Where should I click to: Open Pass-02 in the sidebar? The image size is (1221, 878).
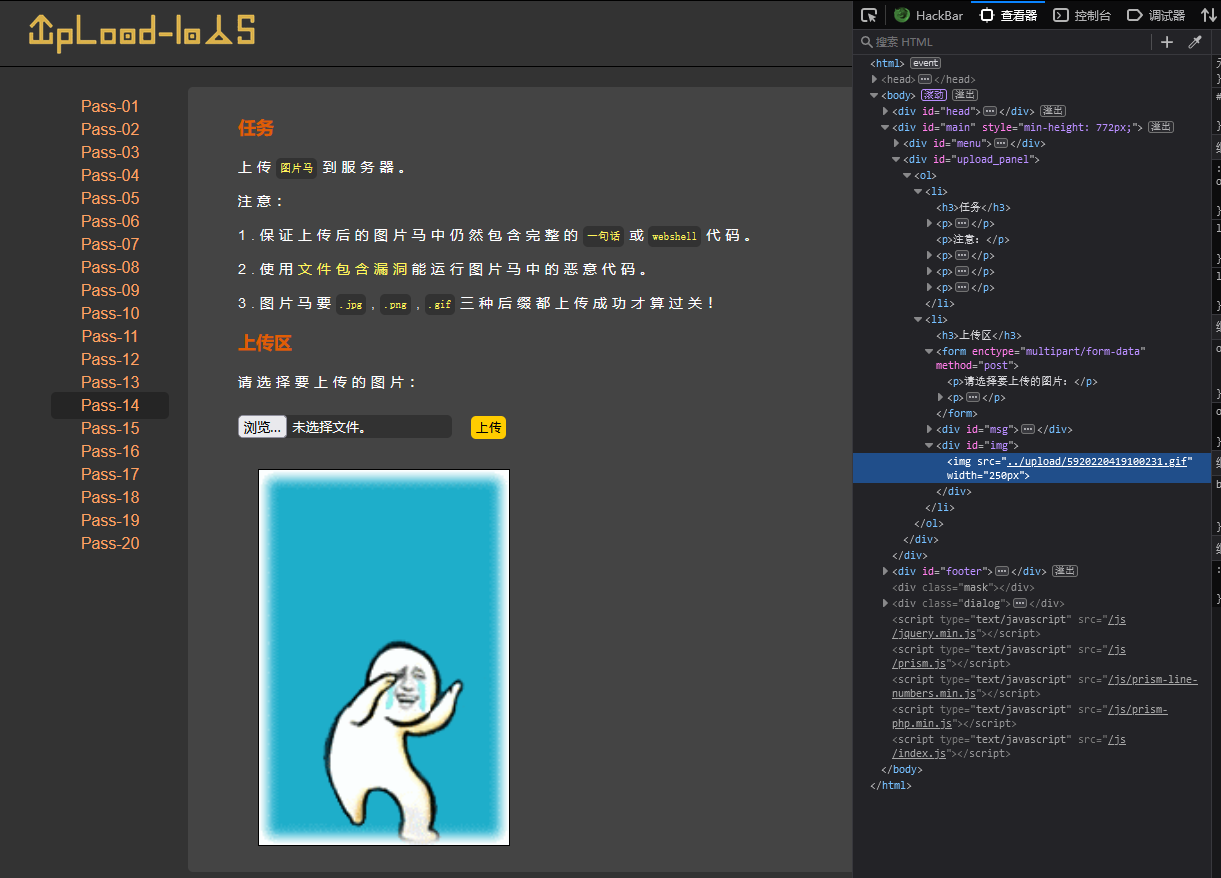point(110,129)
